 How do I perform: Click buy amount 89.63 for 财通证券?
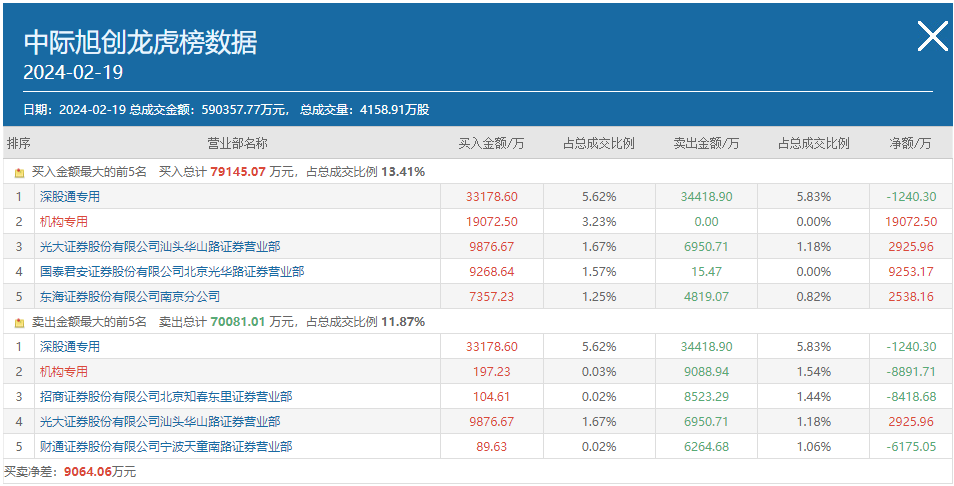pos(492,446)
